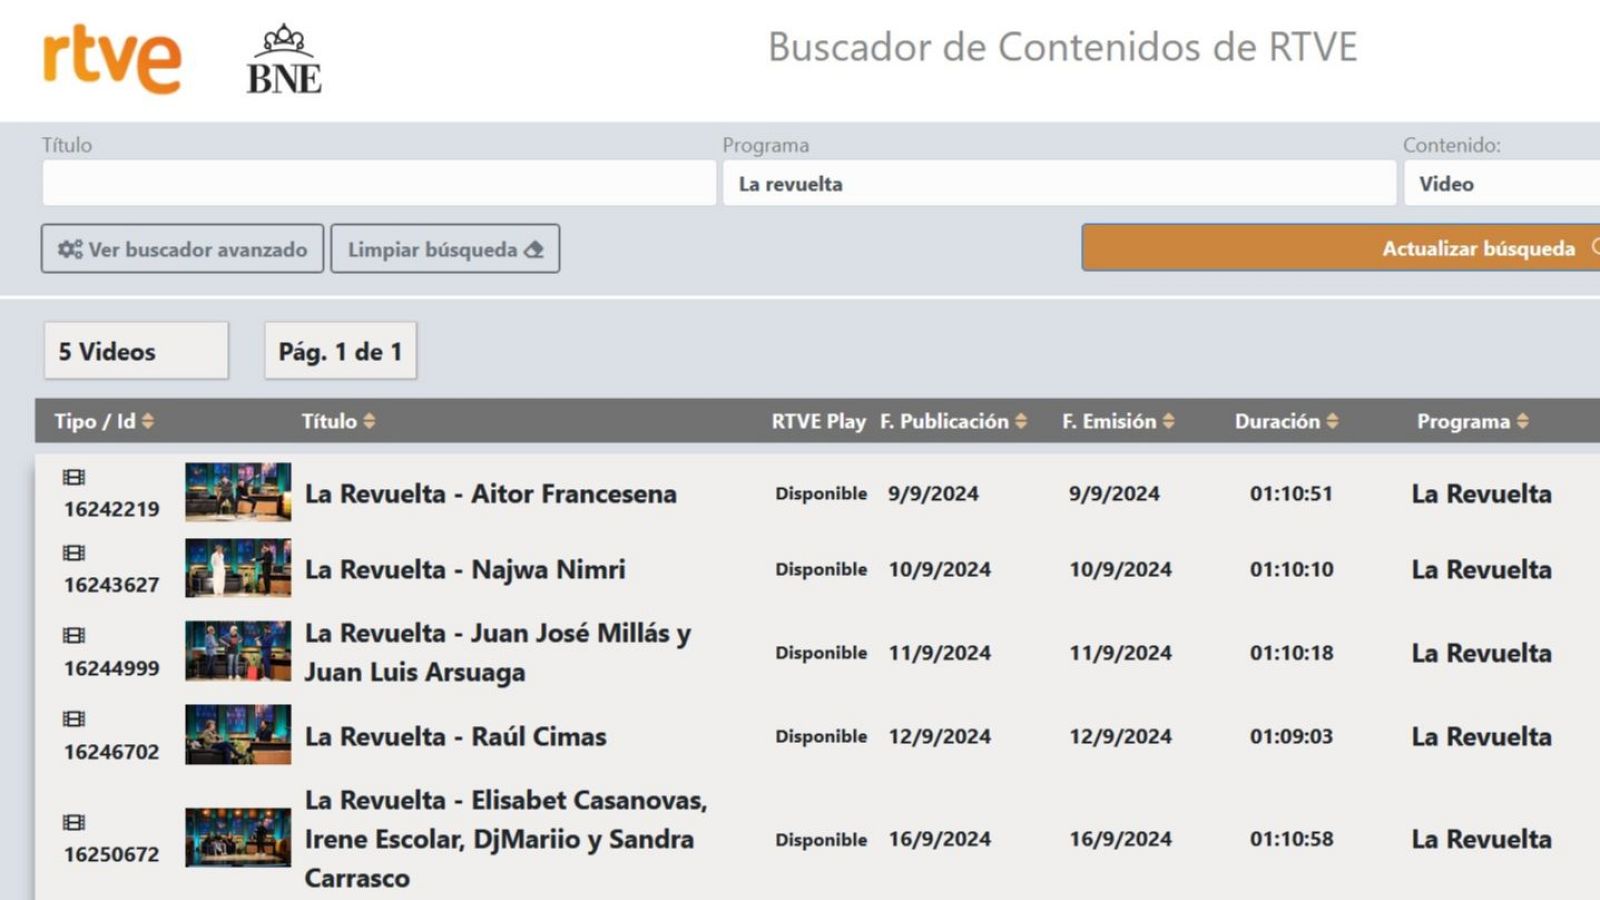Click the magnifier icon on Actualizar búsqueda
This screenshot has height=900, width=1600.
(x=1597, y=248)
